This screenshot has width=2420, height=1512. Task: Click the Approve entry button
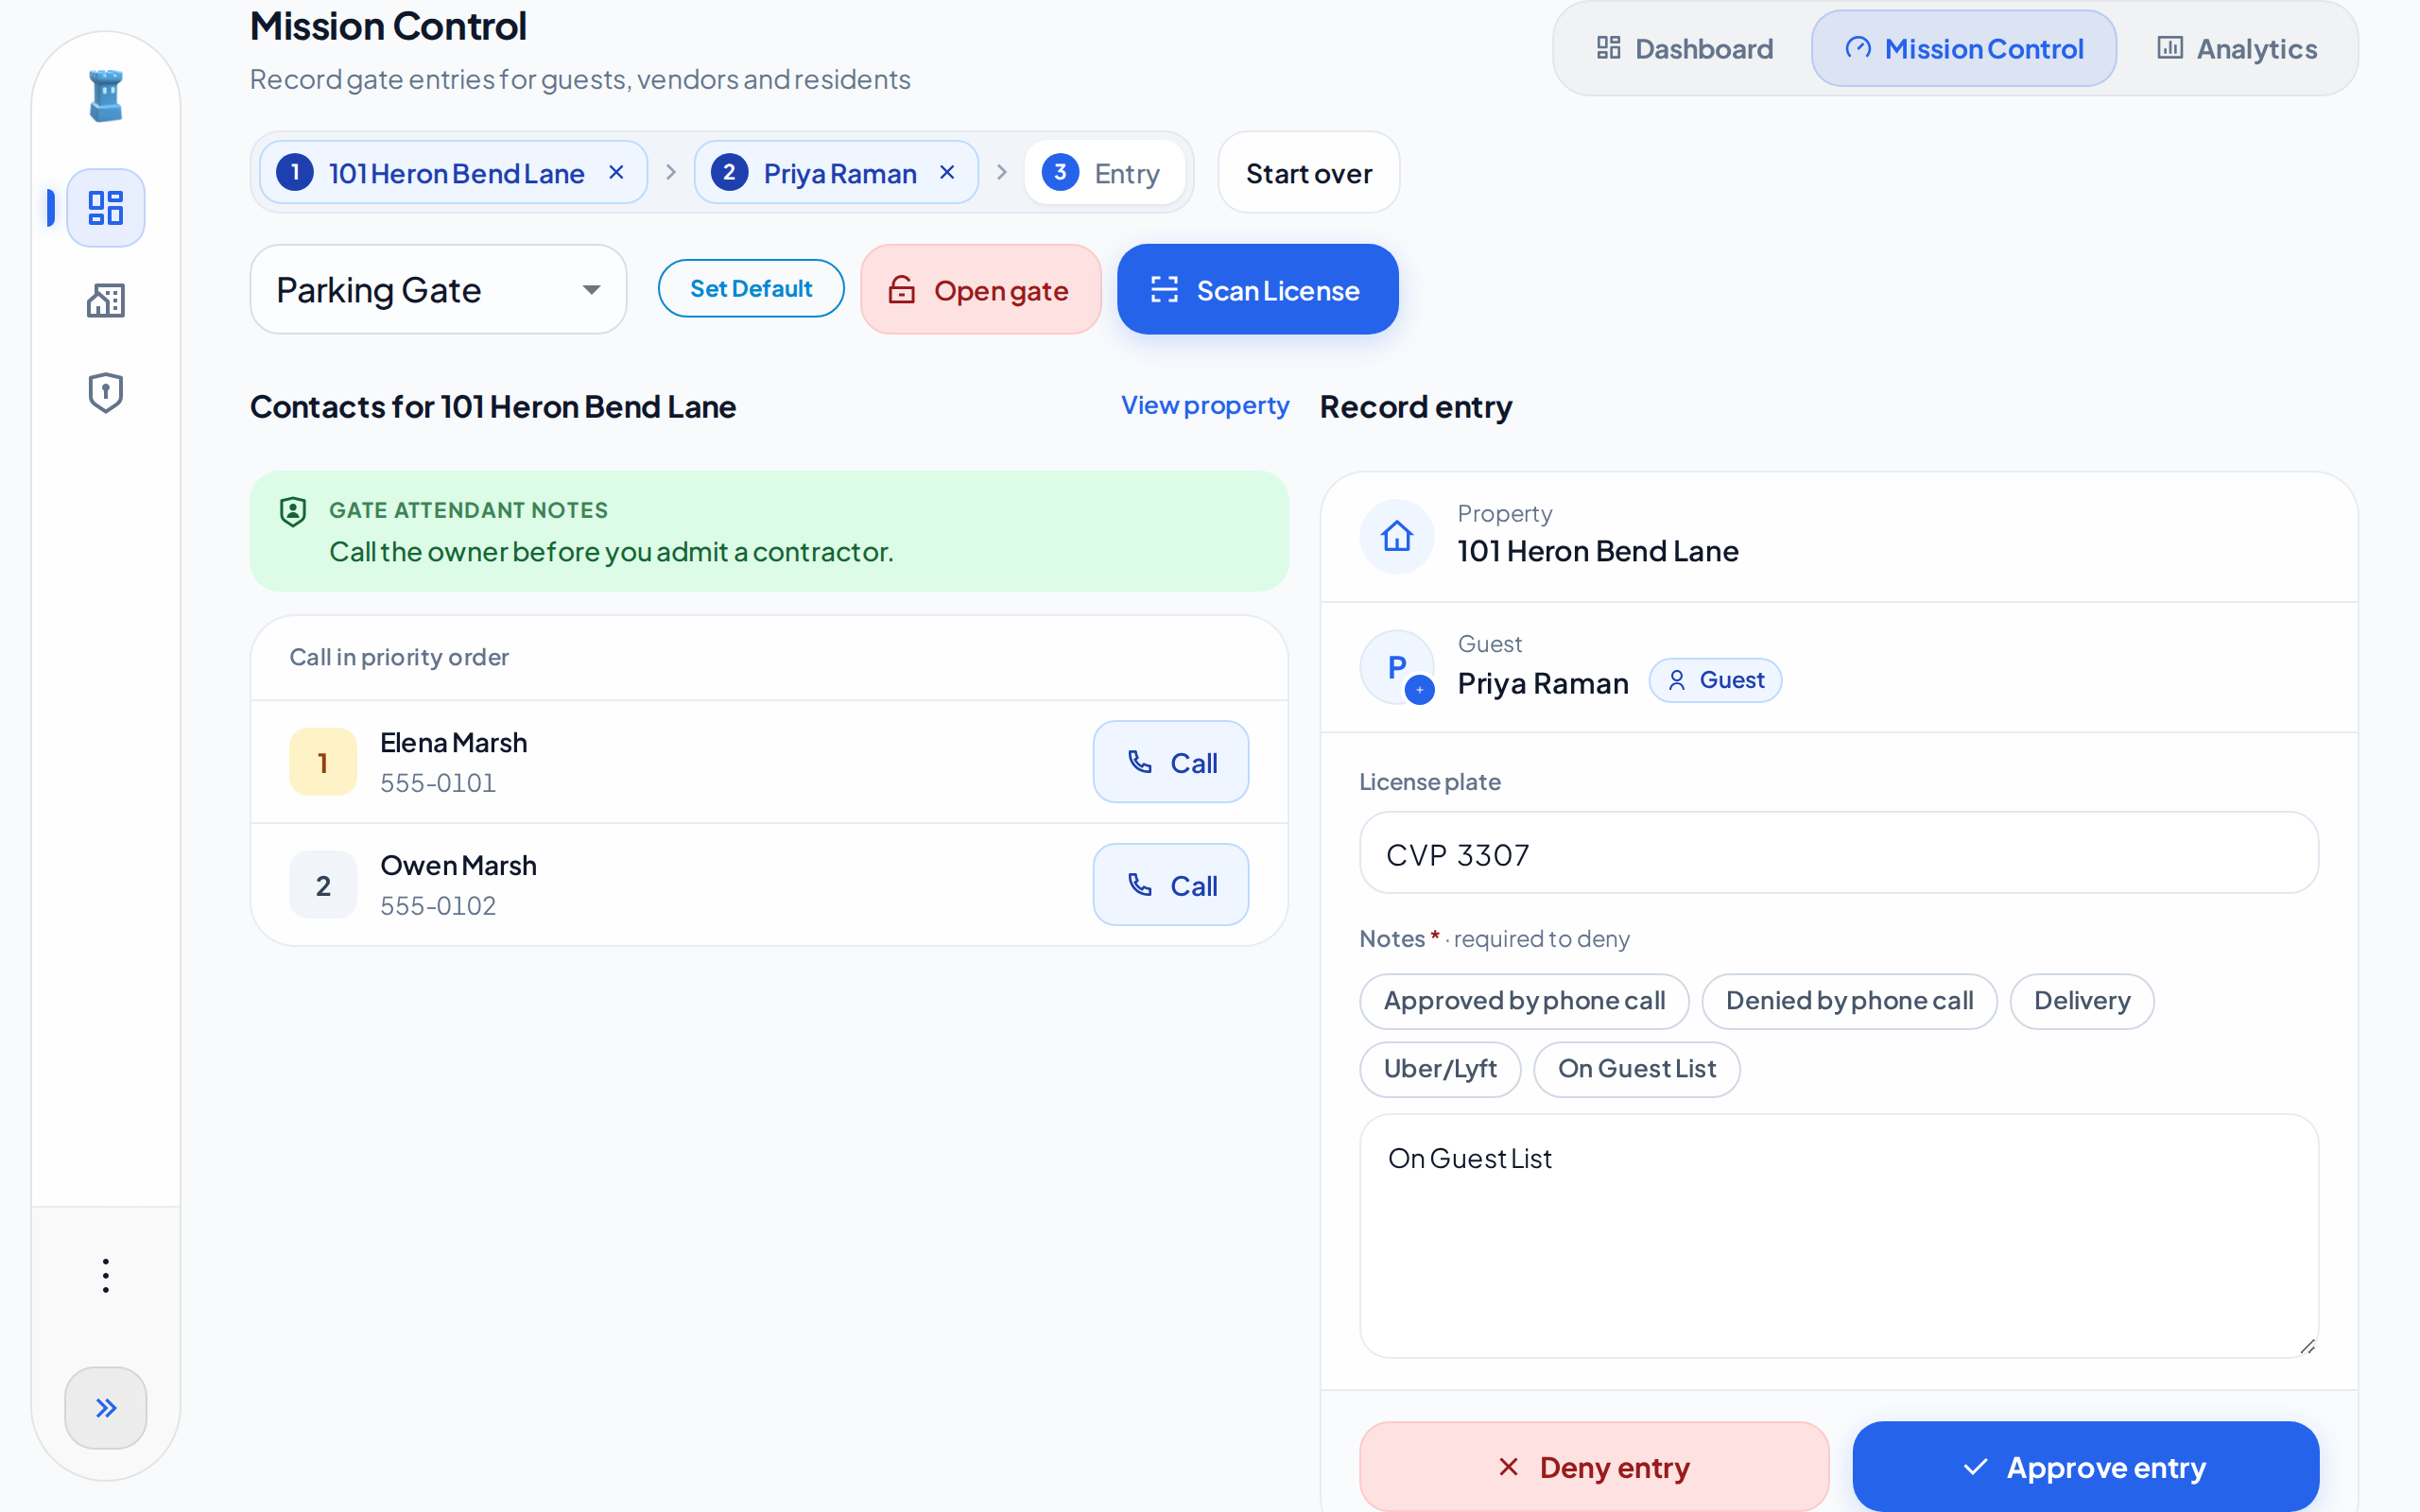point(2085,1466)
